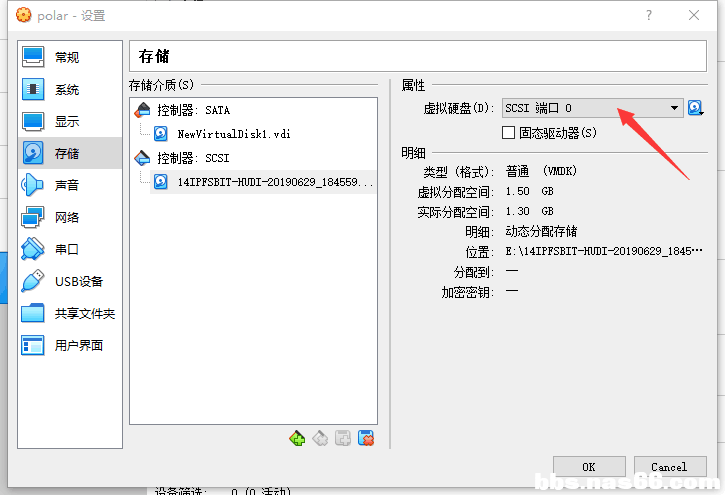This screenshot has height=495, width=725.
Task: Click the remove storage controller icon
Action: 320,438
